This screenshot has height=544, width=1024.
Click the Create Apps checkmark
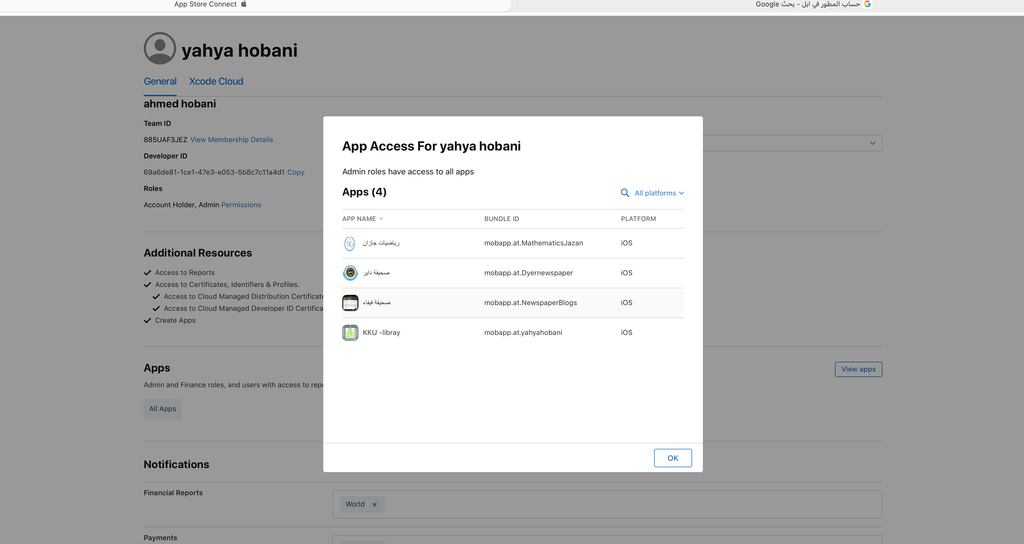(148, 321)
